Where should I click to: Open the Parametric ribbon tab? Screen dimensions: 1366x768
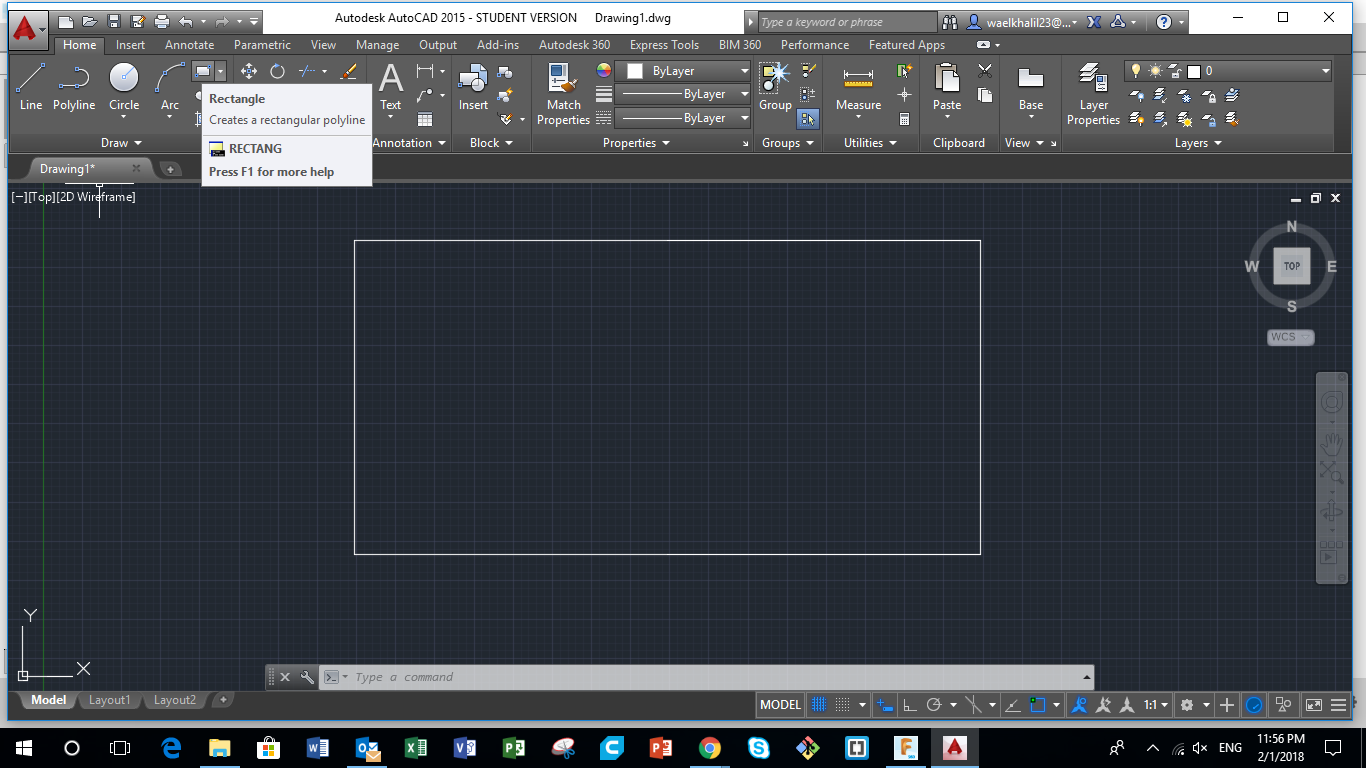[262, 45]
